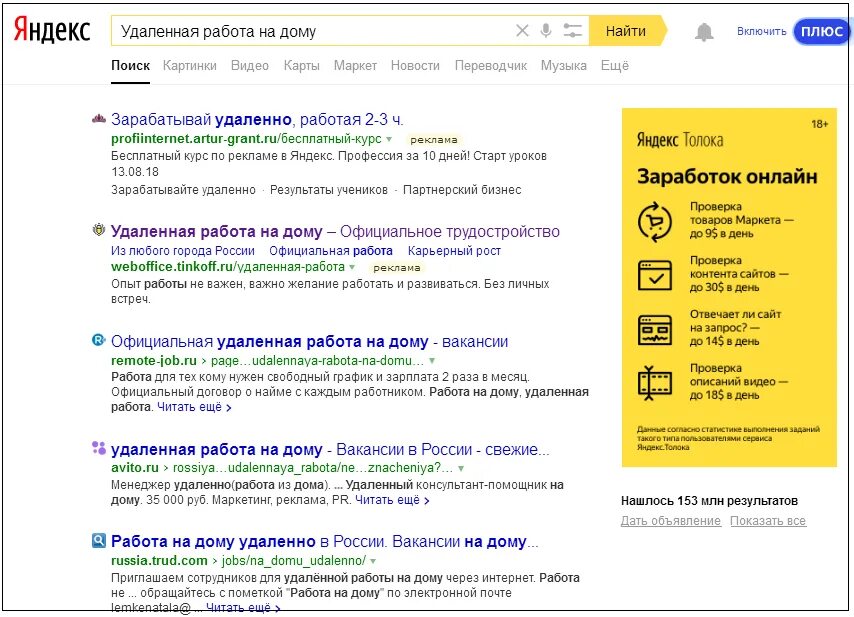This screenshot has width=854, height=617.
Task: Click реклама label under Tinkoff result
Action: (x=396, y=268)
